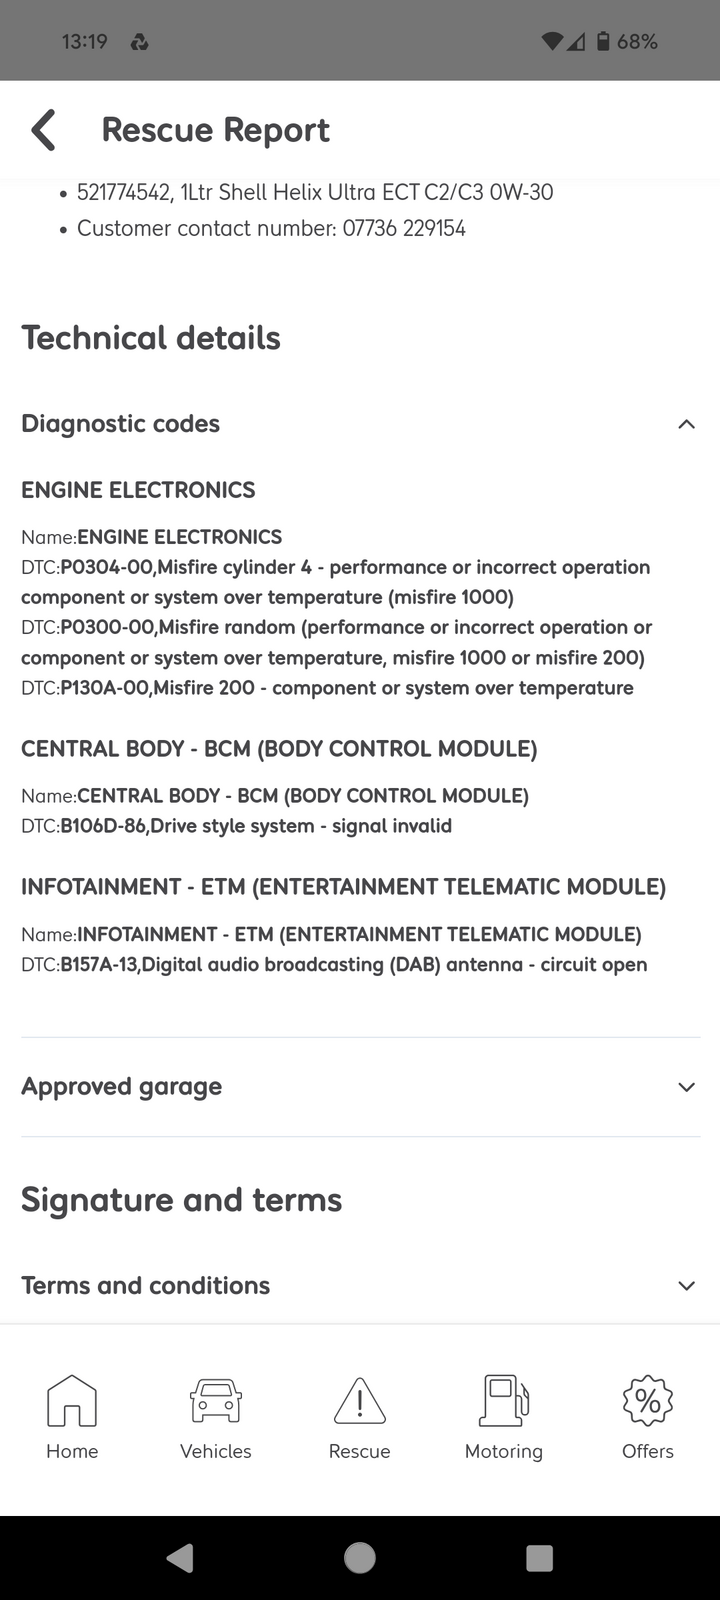
Task: Tap the Approved garage heading
Action: pos(122,1087)
